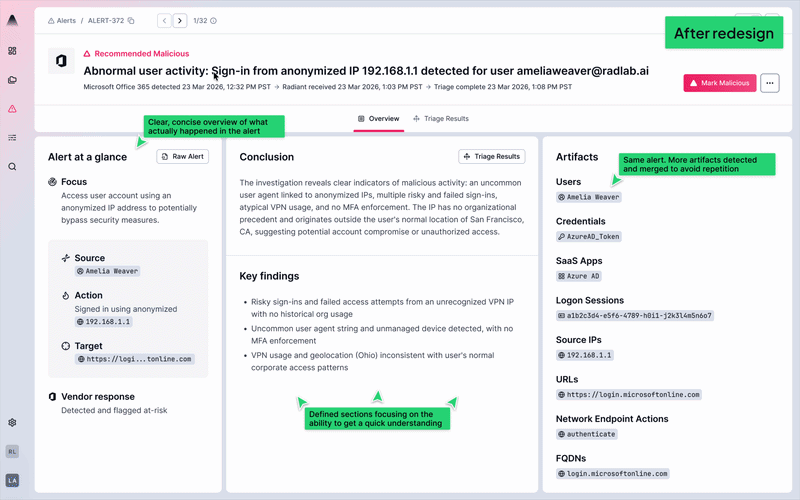The image size is (800, 500).
Task: Click the info icon beside 1/32
Action: click(214, 20)
